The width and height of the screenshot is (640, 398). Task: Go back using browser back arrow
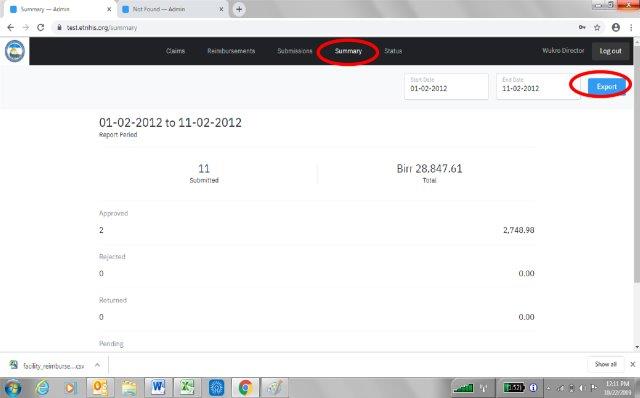(11, 27)
